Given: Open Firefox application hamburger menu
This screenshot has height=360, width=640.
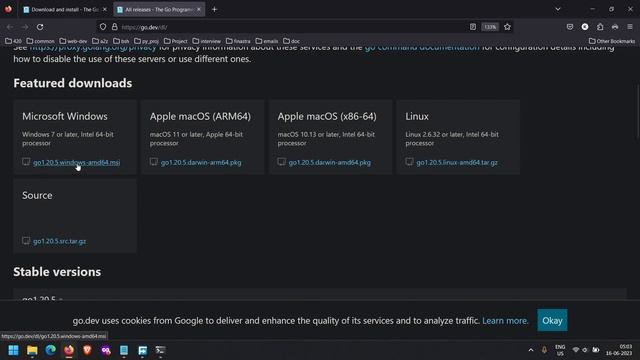Looking at the screenshot, I should tap(630, 27).
